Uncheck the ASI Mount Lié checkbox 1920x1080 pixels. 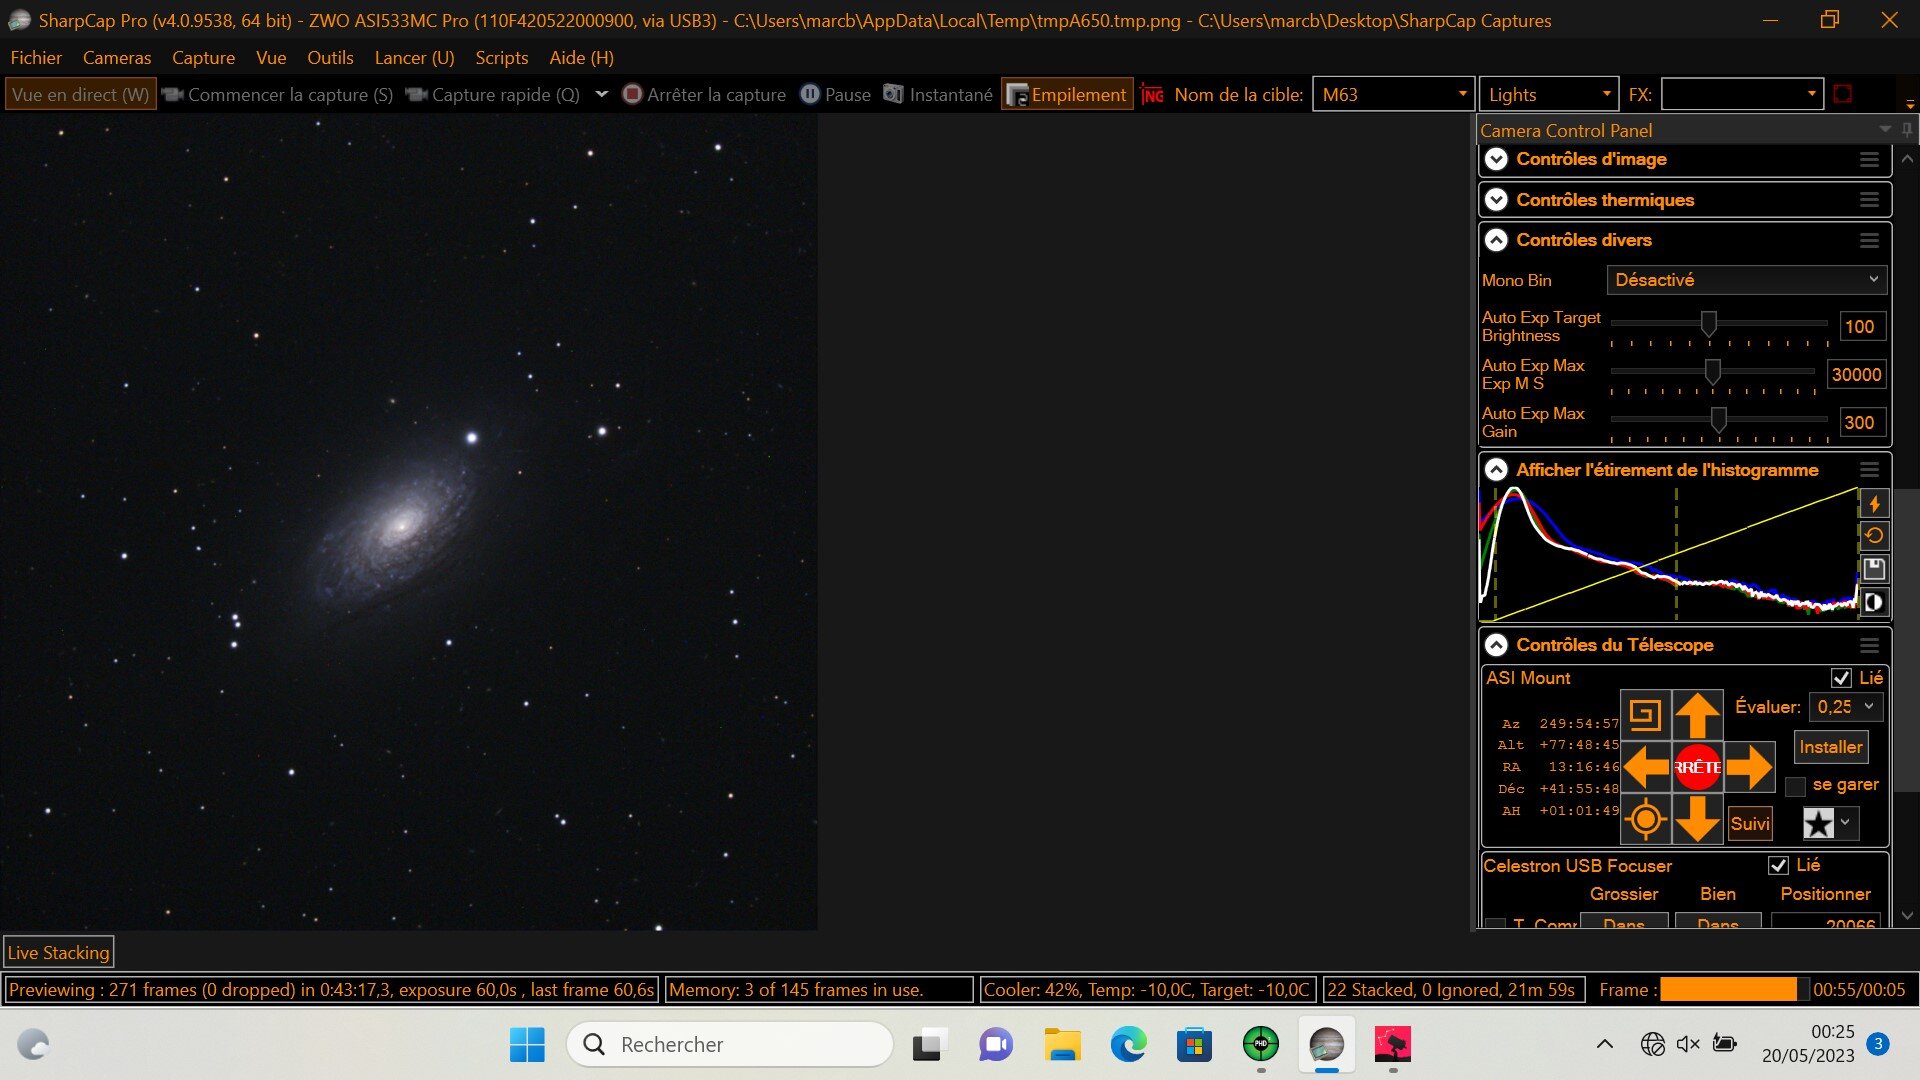(x=1841, y=678)
